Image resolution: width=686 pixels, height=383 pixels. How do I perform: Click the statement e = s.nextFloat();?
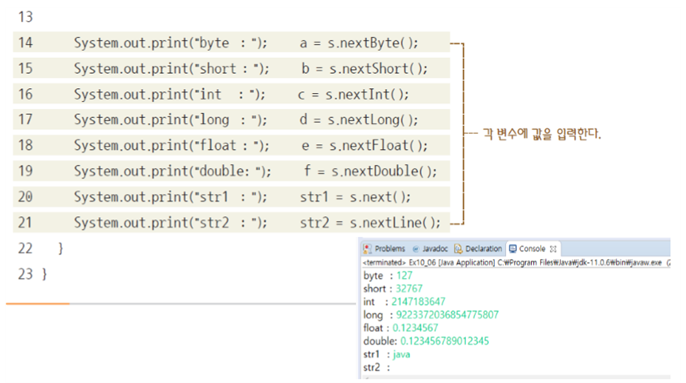tap(364, 145)
